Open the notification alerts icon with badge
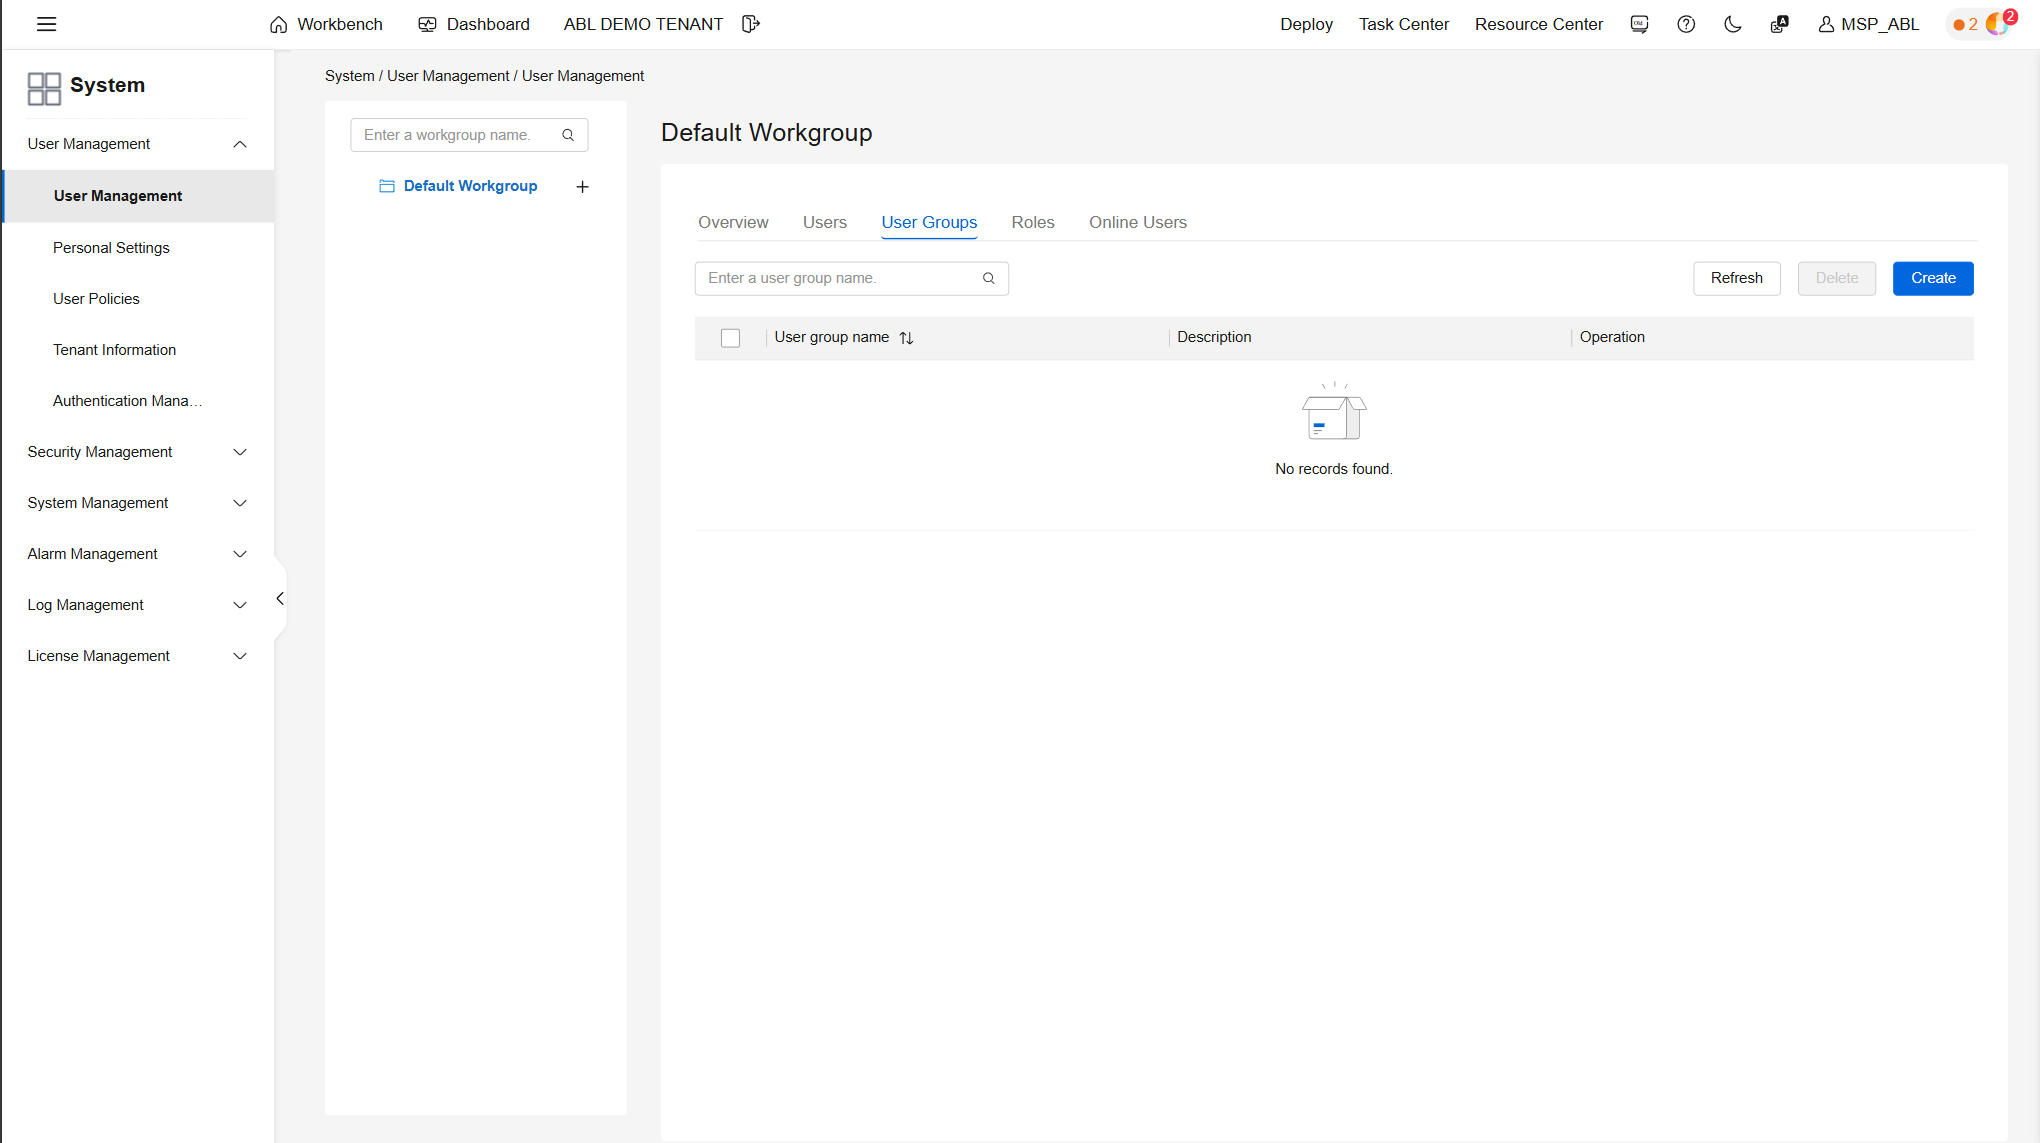 1997,23
